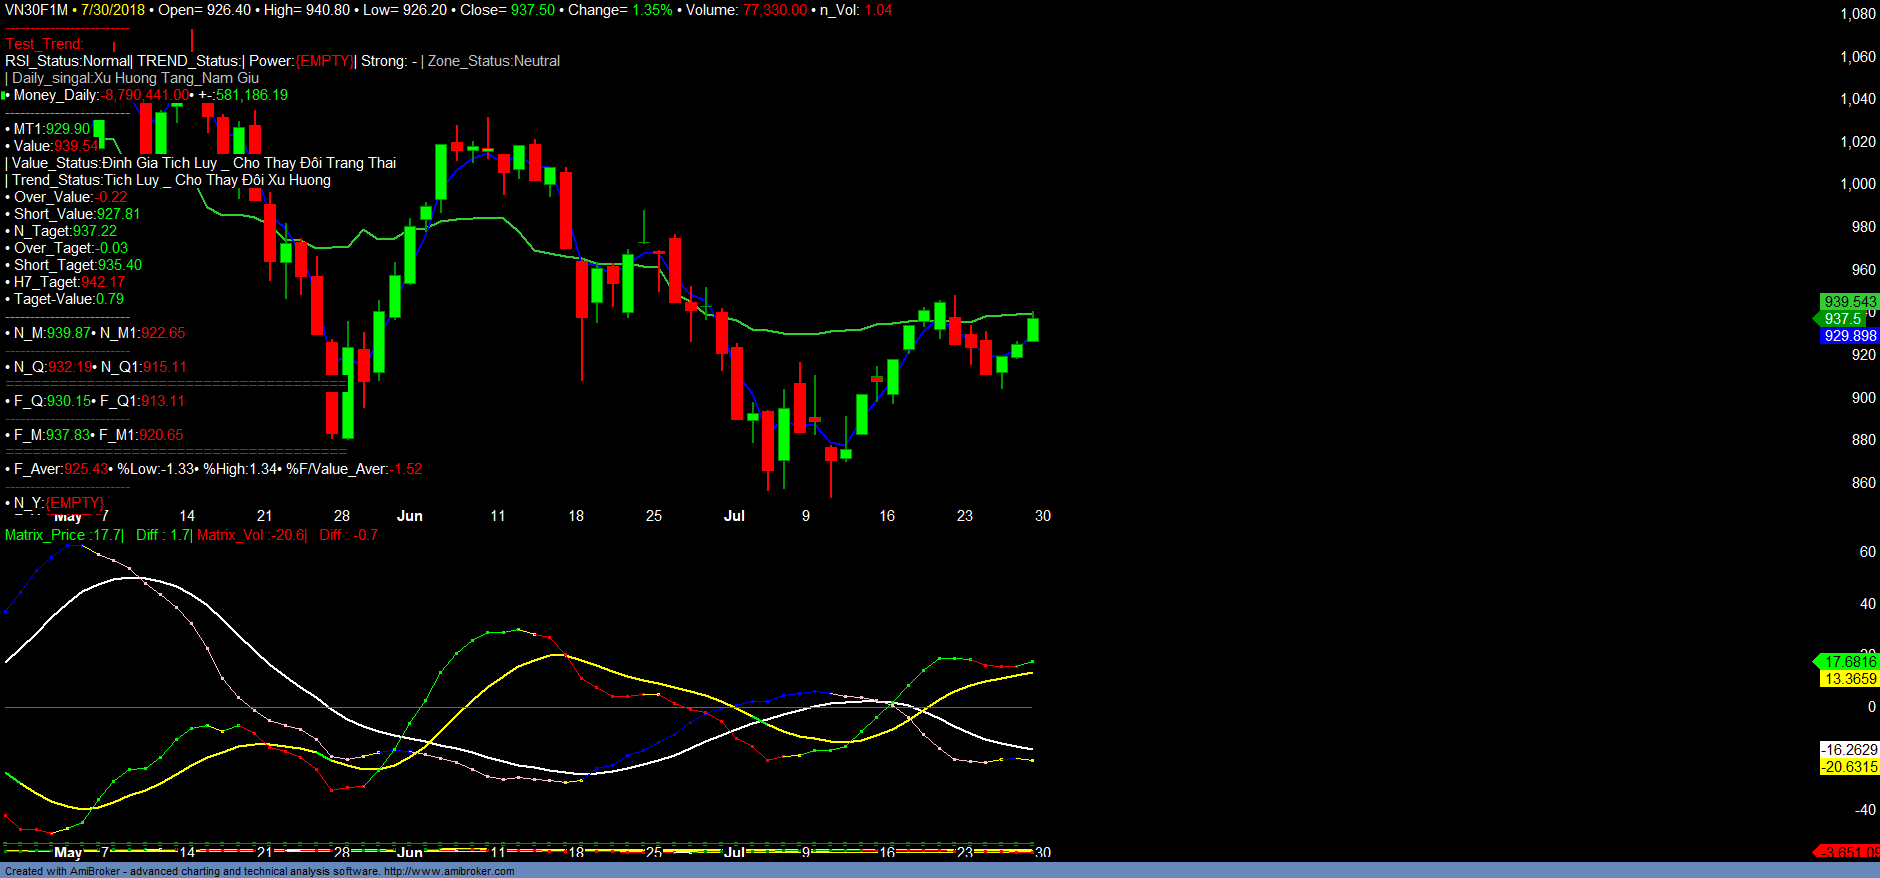Click the 937.5 last price marker

[x=1842, y=319]
